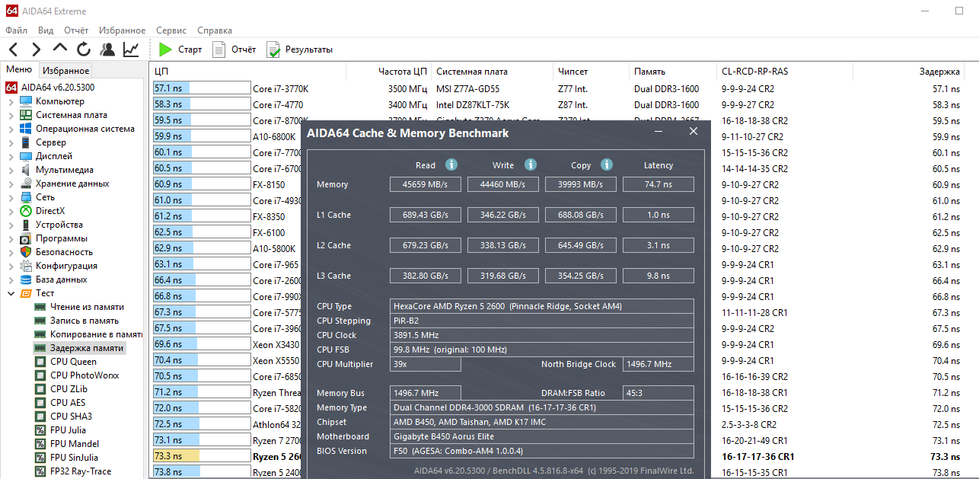
Task: Expand the Компьютер branch chevron
Action: (x=11, y=101)
